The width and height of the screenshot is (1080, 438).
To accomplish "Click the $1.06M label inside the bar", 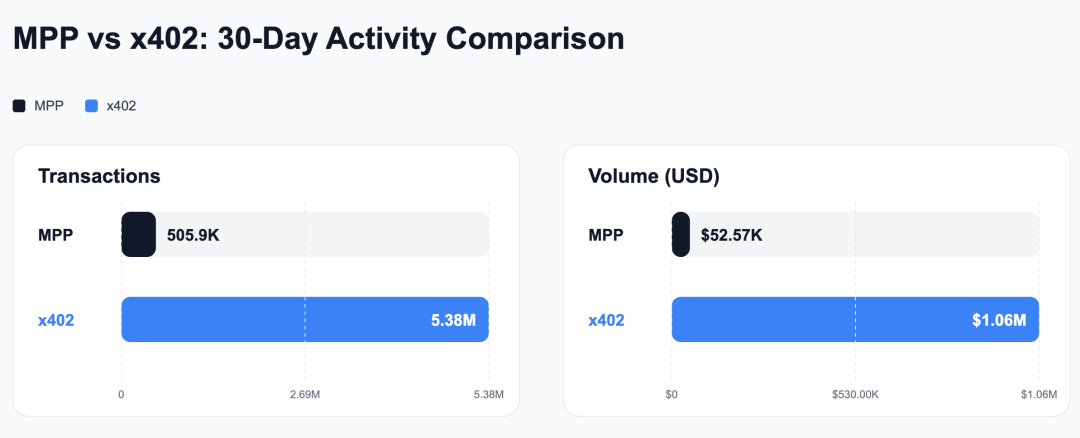I will click(x=999, y=320).
